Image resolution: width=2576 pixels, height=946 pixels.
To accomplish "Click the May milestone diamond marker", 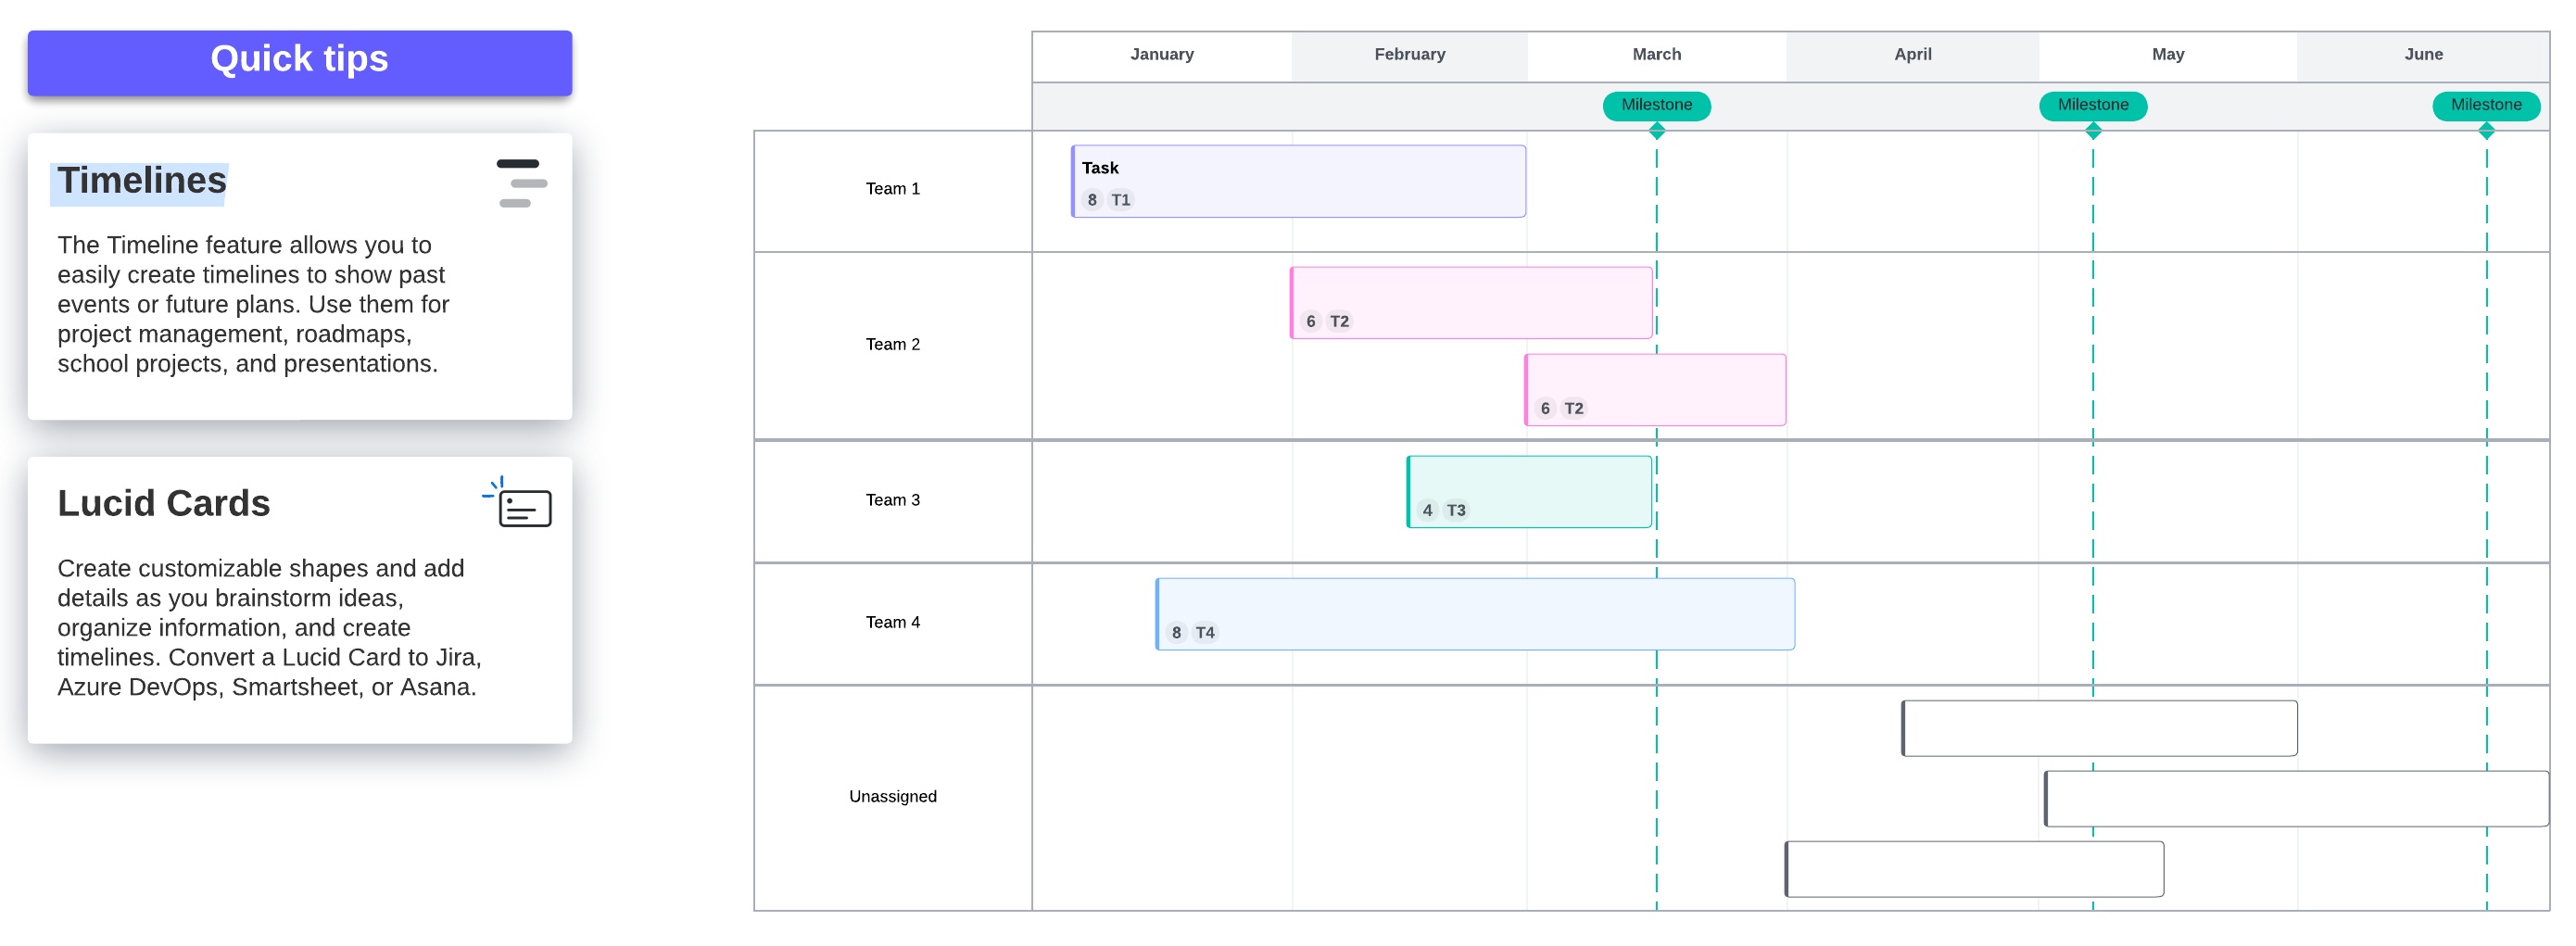I will point(2092,131).
